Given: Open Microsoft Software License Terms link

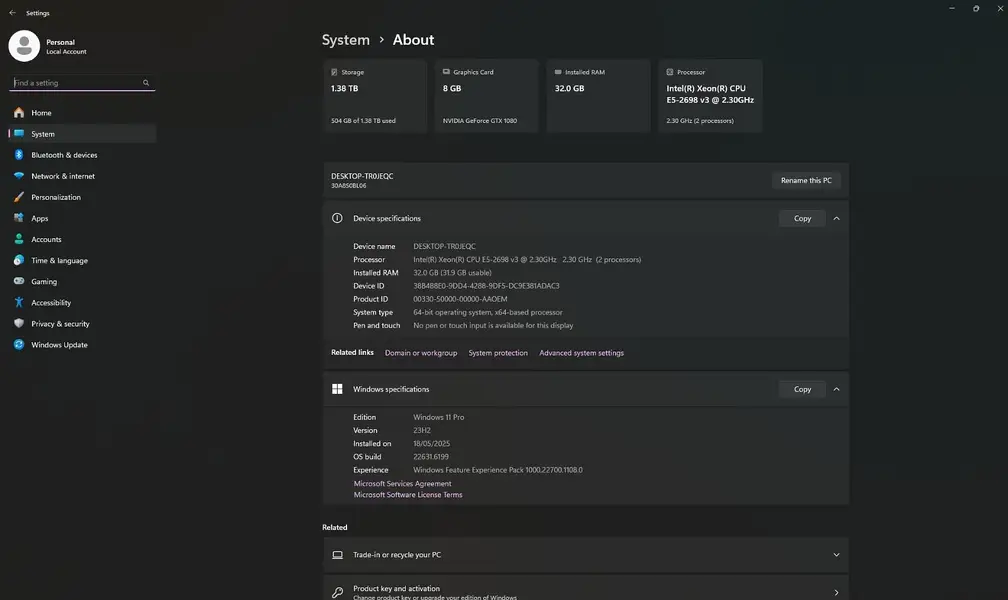Looking at the screenshot, I should (x=408, y=495).
